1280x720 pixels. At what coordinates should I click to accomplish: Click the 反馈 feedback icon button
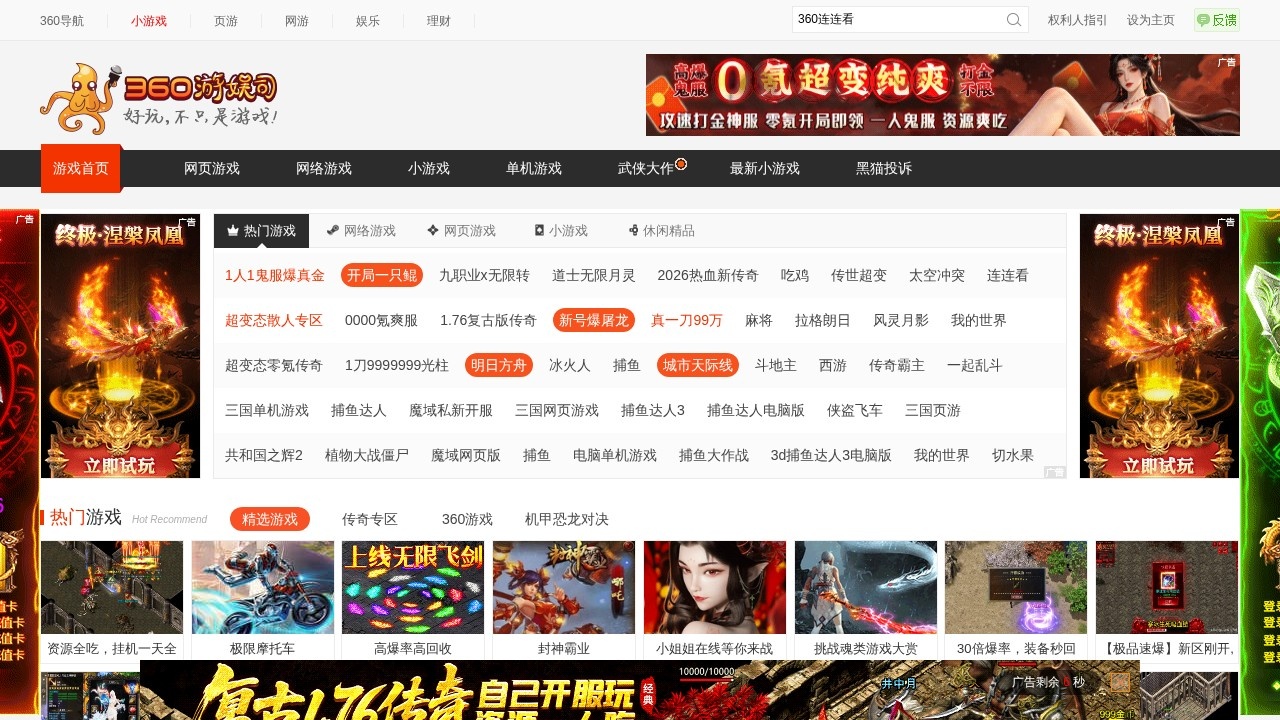click(x=1217, y=20)
